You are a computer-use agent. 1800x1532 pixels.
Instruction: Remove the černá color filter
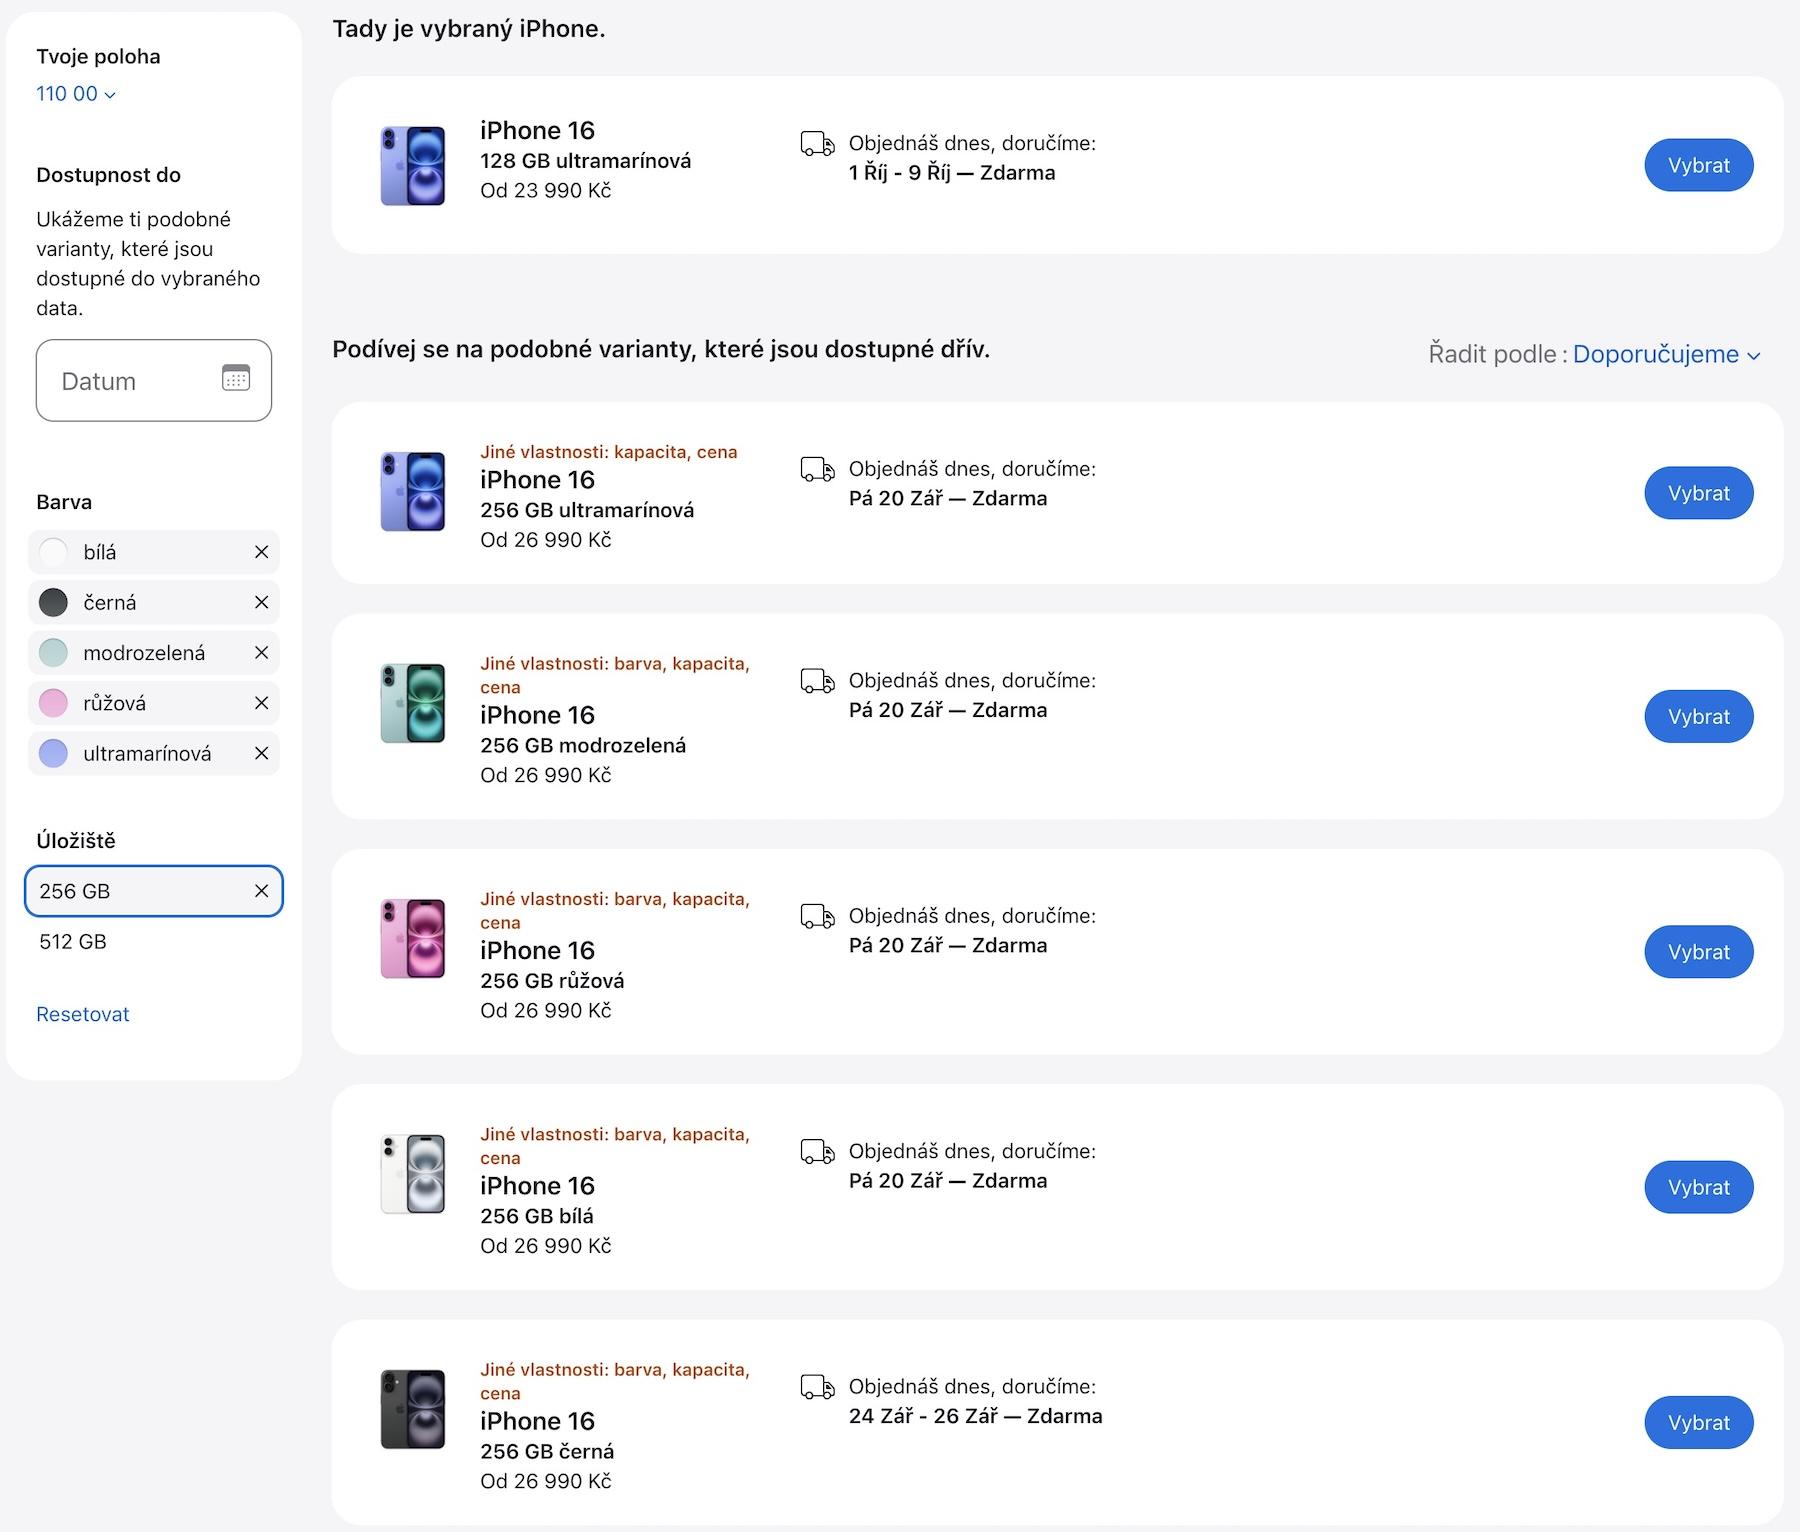(x=261, y=602)
